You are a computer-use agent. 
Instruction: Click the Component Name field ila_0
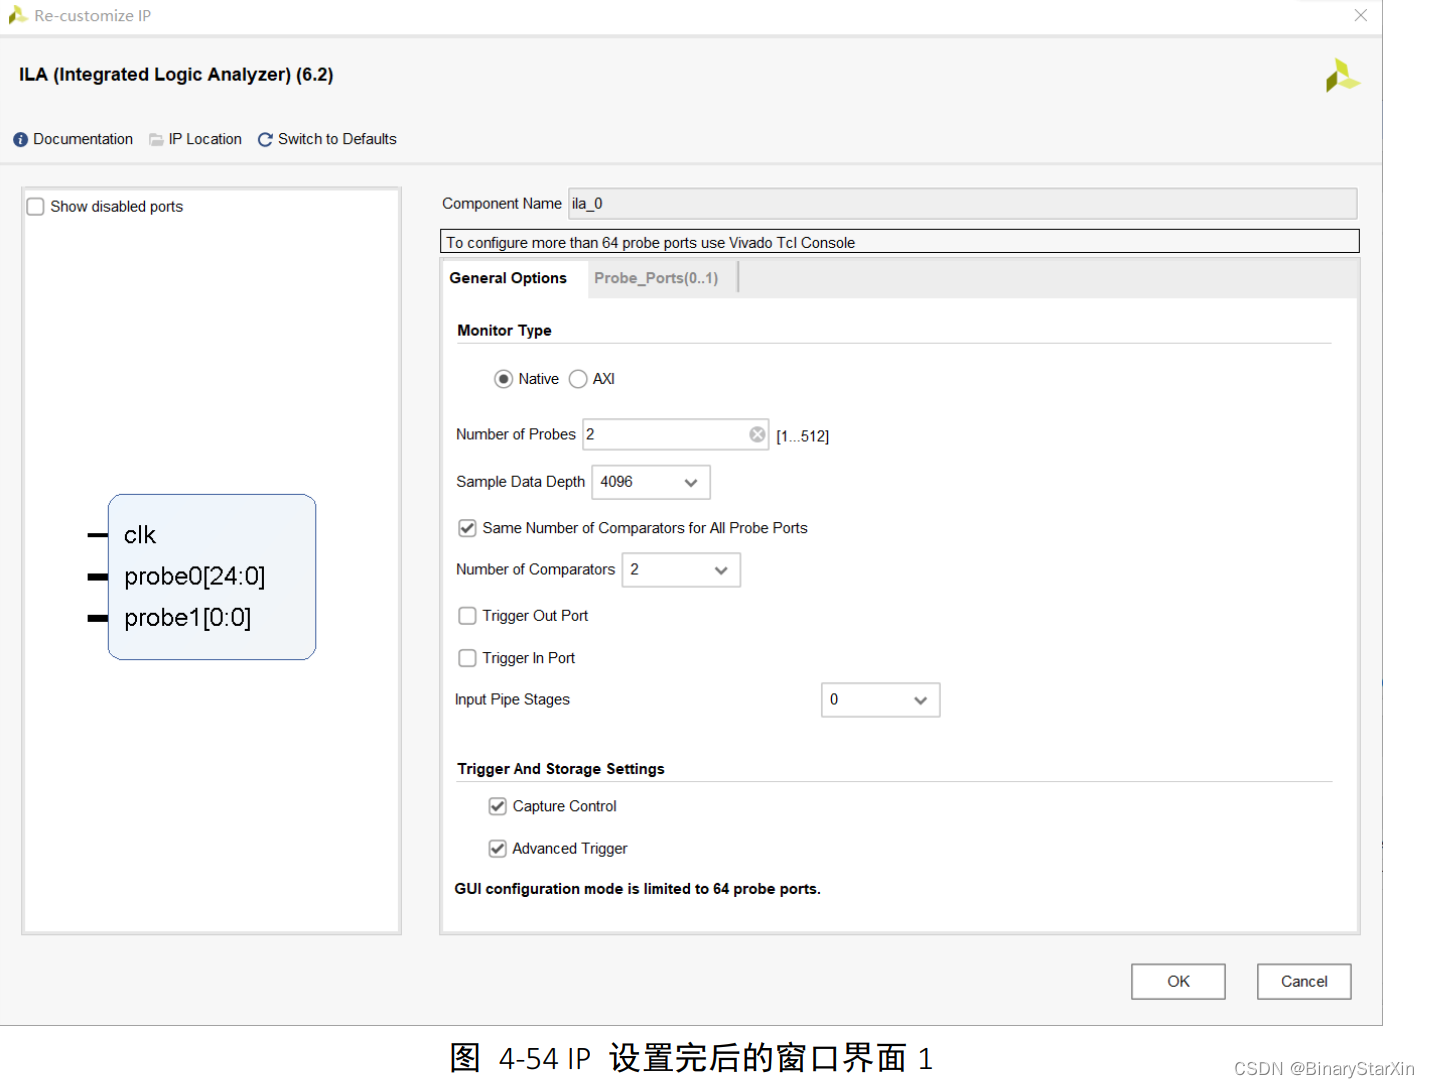coord(962,204)
